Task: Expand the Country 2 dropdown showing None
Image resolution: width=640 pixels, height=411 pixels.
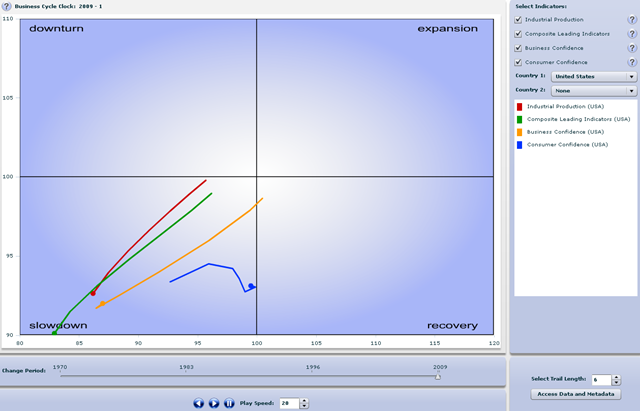Action: click(594, 90)
